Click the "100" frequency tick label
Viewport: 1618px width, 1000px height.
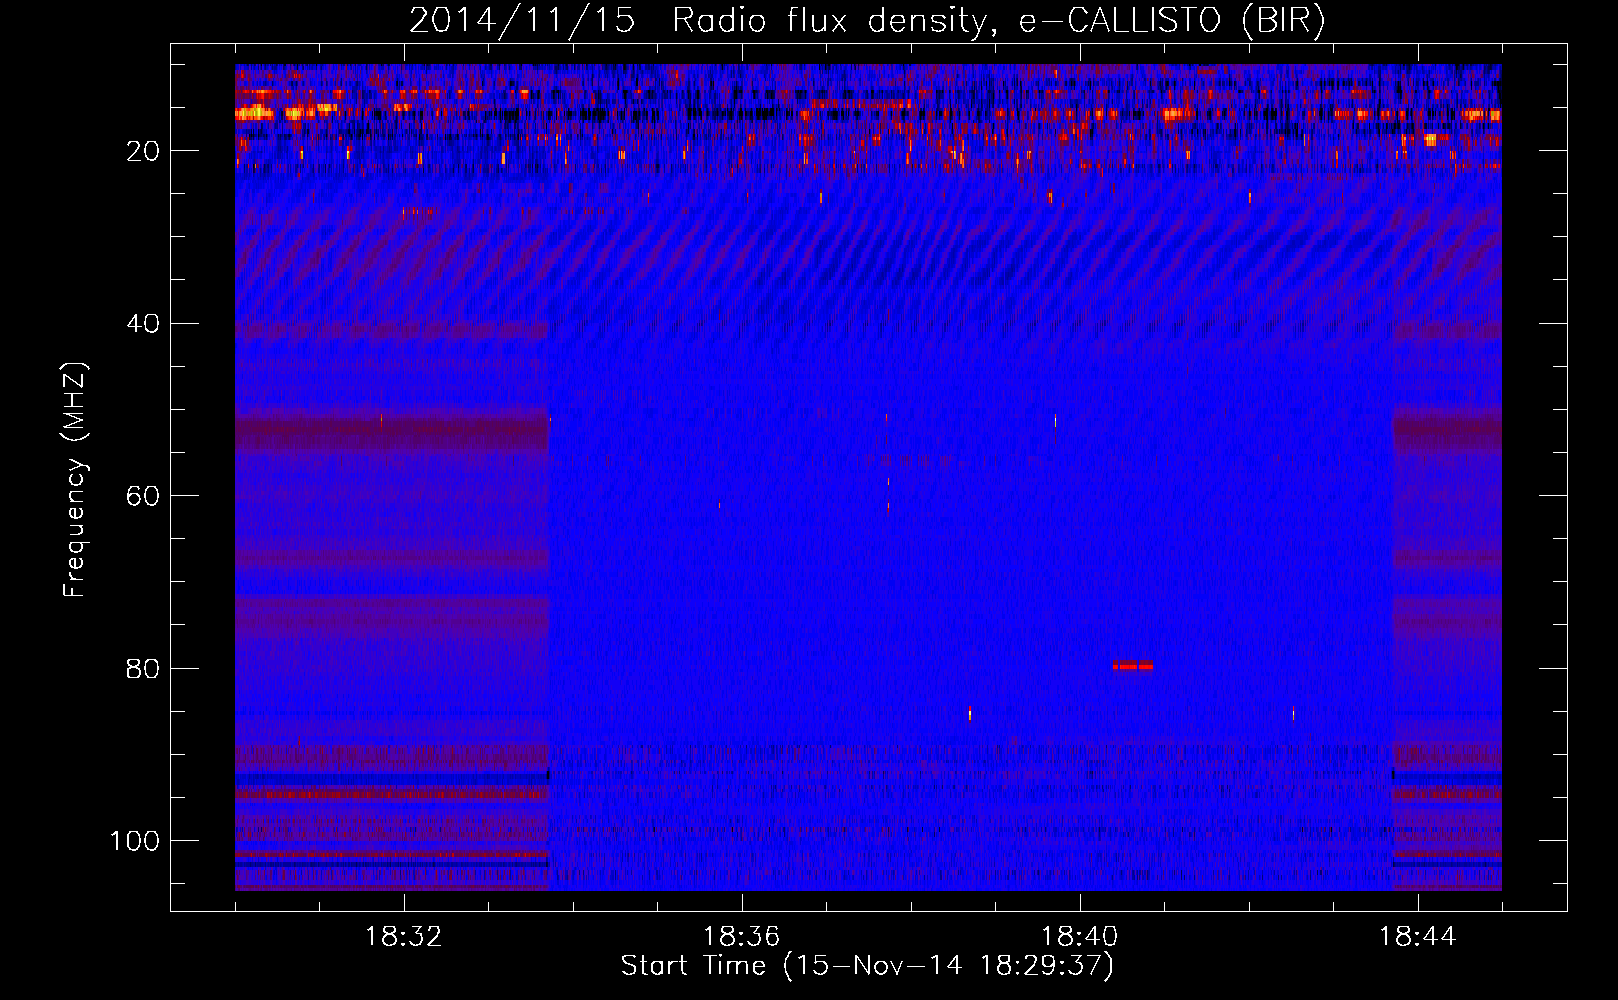[135, 841]
